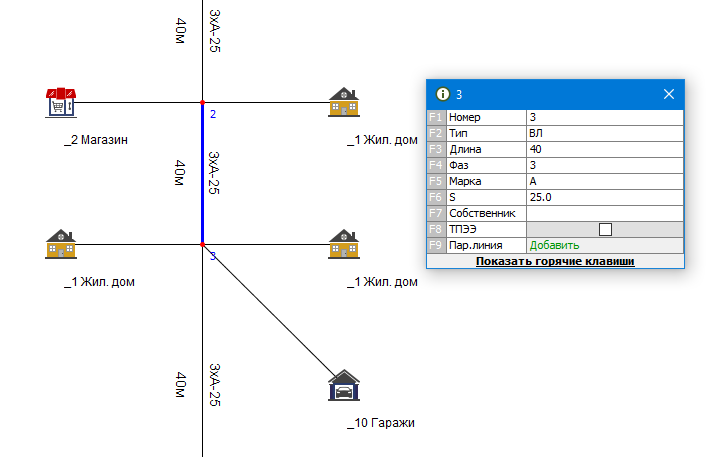710x457 pixels.
Task: Click the _2 Магазин label
Action: (x=96, y=140)
